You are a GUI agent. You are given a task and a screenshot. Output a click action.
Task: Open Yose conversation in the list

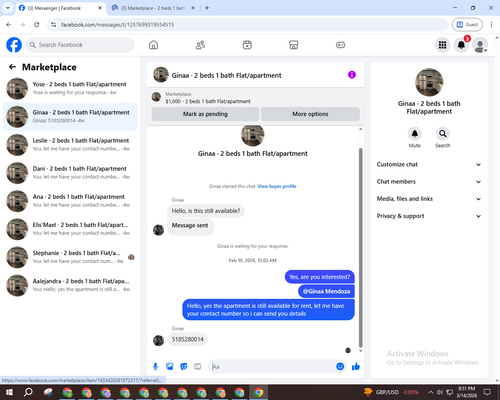pos(70,88)
